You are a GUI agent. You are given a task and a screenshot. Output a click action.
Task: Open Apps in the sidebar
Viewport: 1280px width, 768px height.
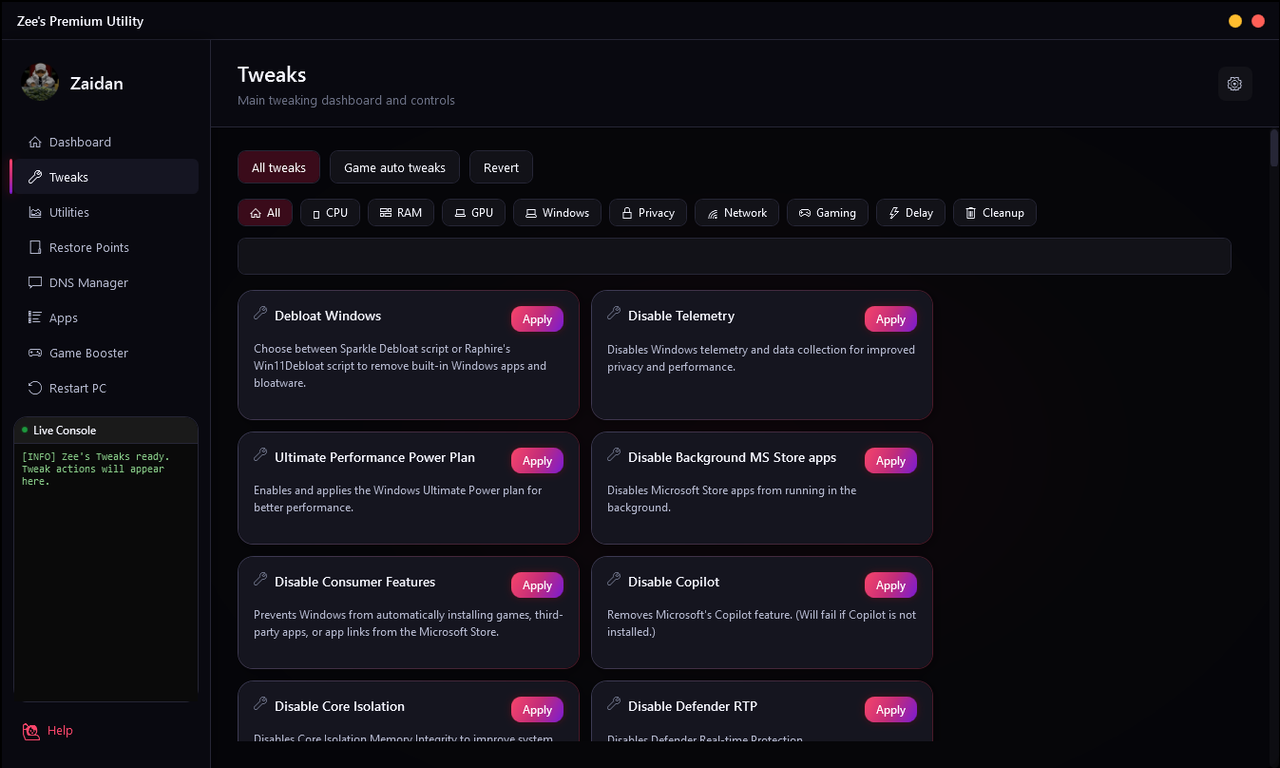pyautogui.click(x=104, y=317)
